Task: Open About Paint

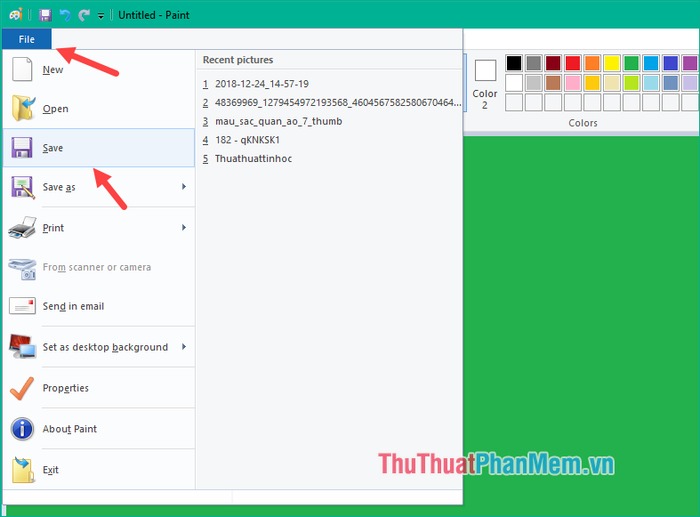Action: [x=99, y=429]
